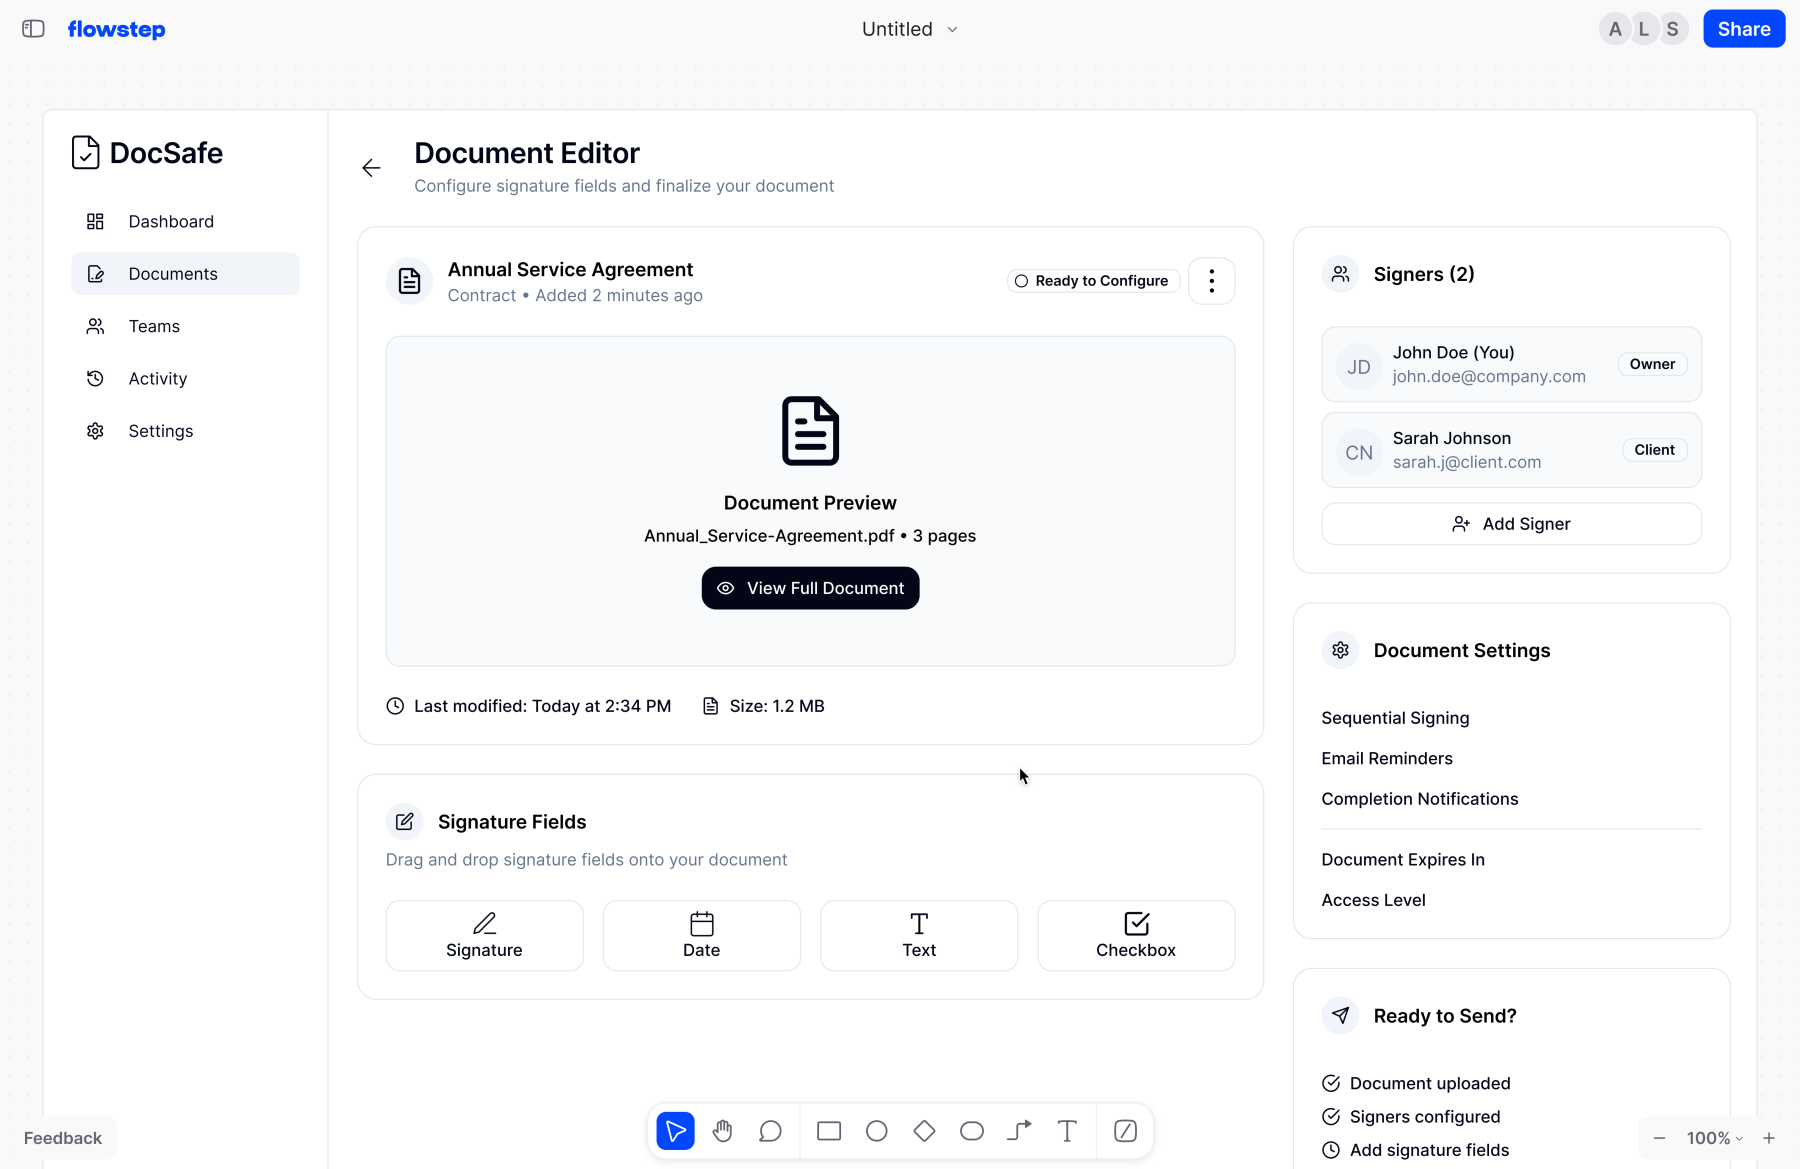This screenshot has width=1800, height=1169.
Task: Select the hand pan tool
Action: point(723,1131)
